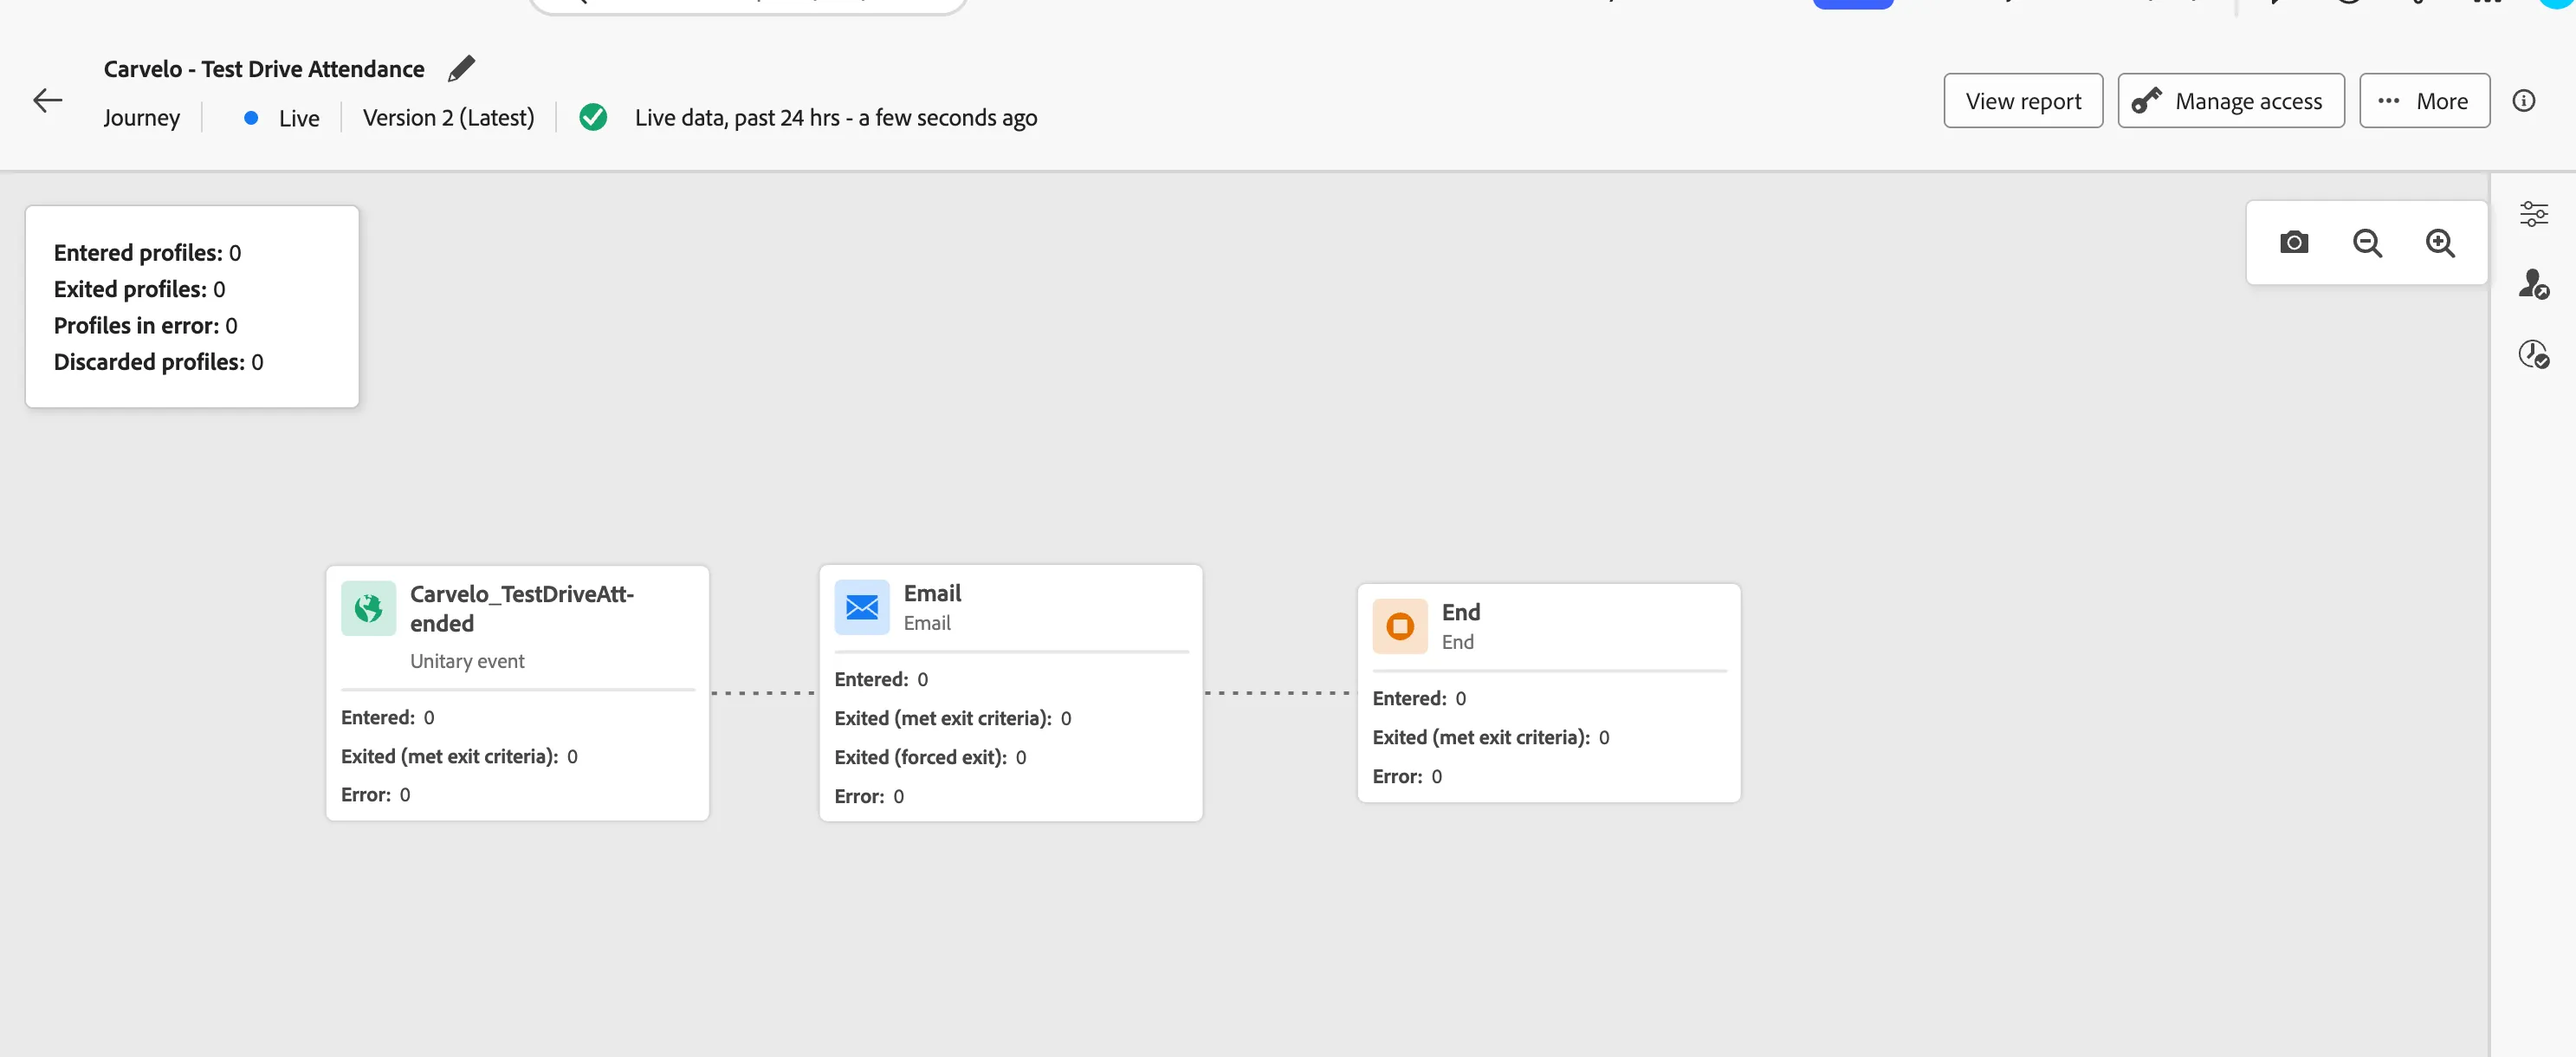Click the journey title Carvelo - Test Drive Attendance

(x=264, y=69)
